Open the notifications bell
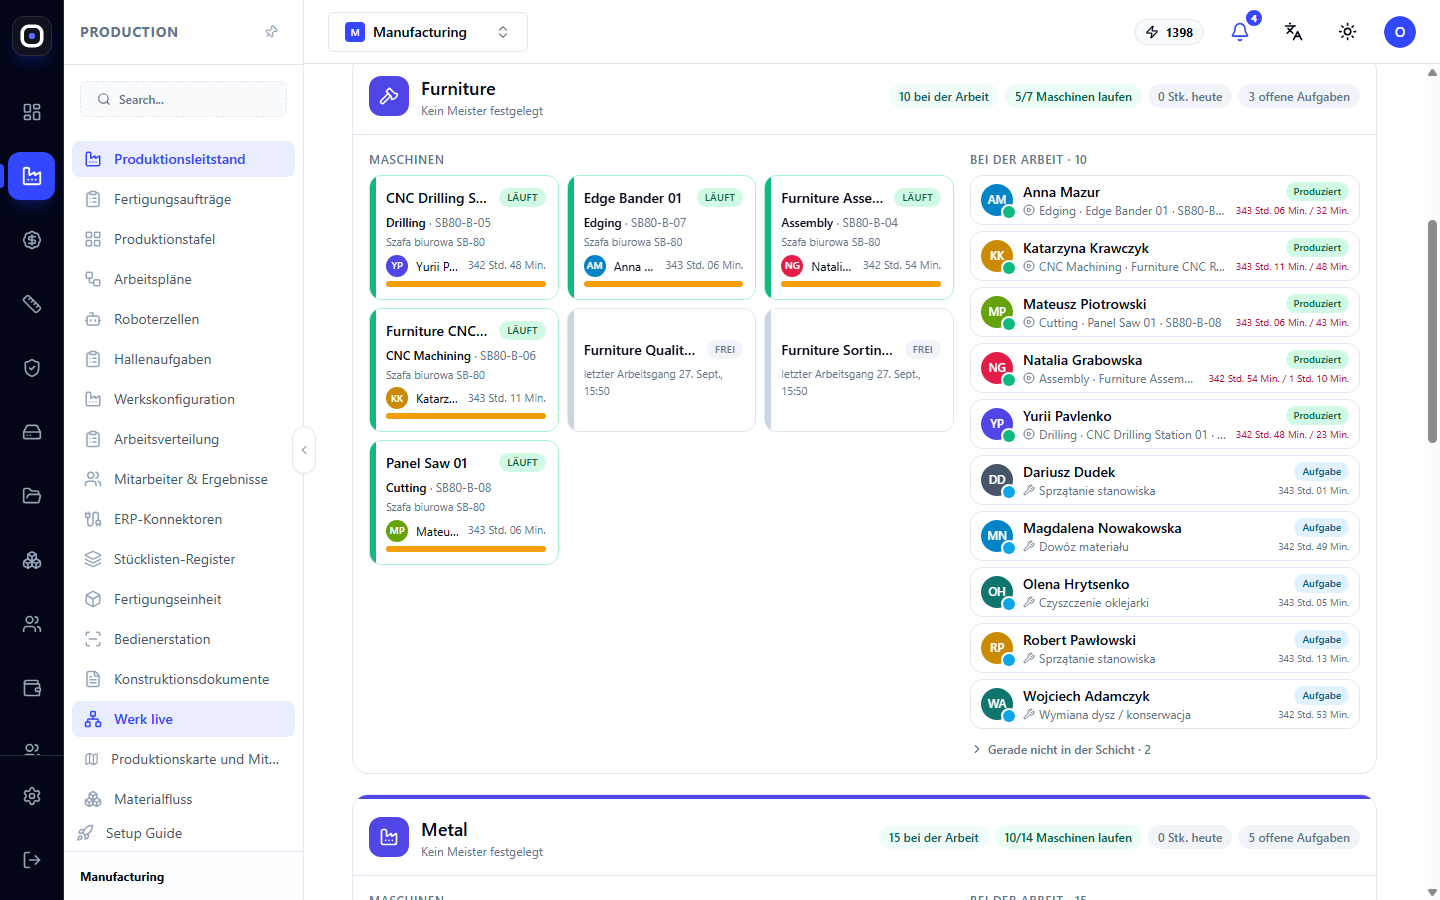 pyautogui.click(x=1240, y=32)
